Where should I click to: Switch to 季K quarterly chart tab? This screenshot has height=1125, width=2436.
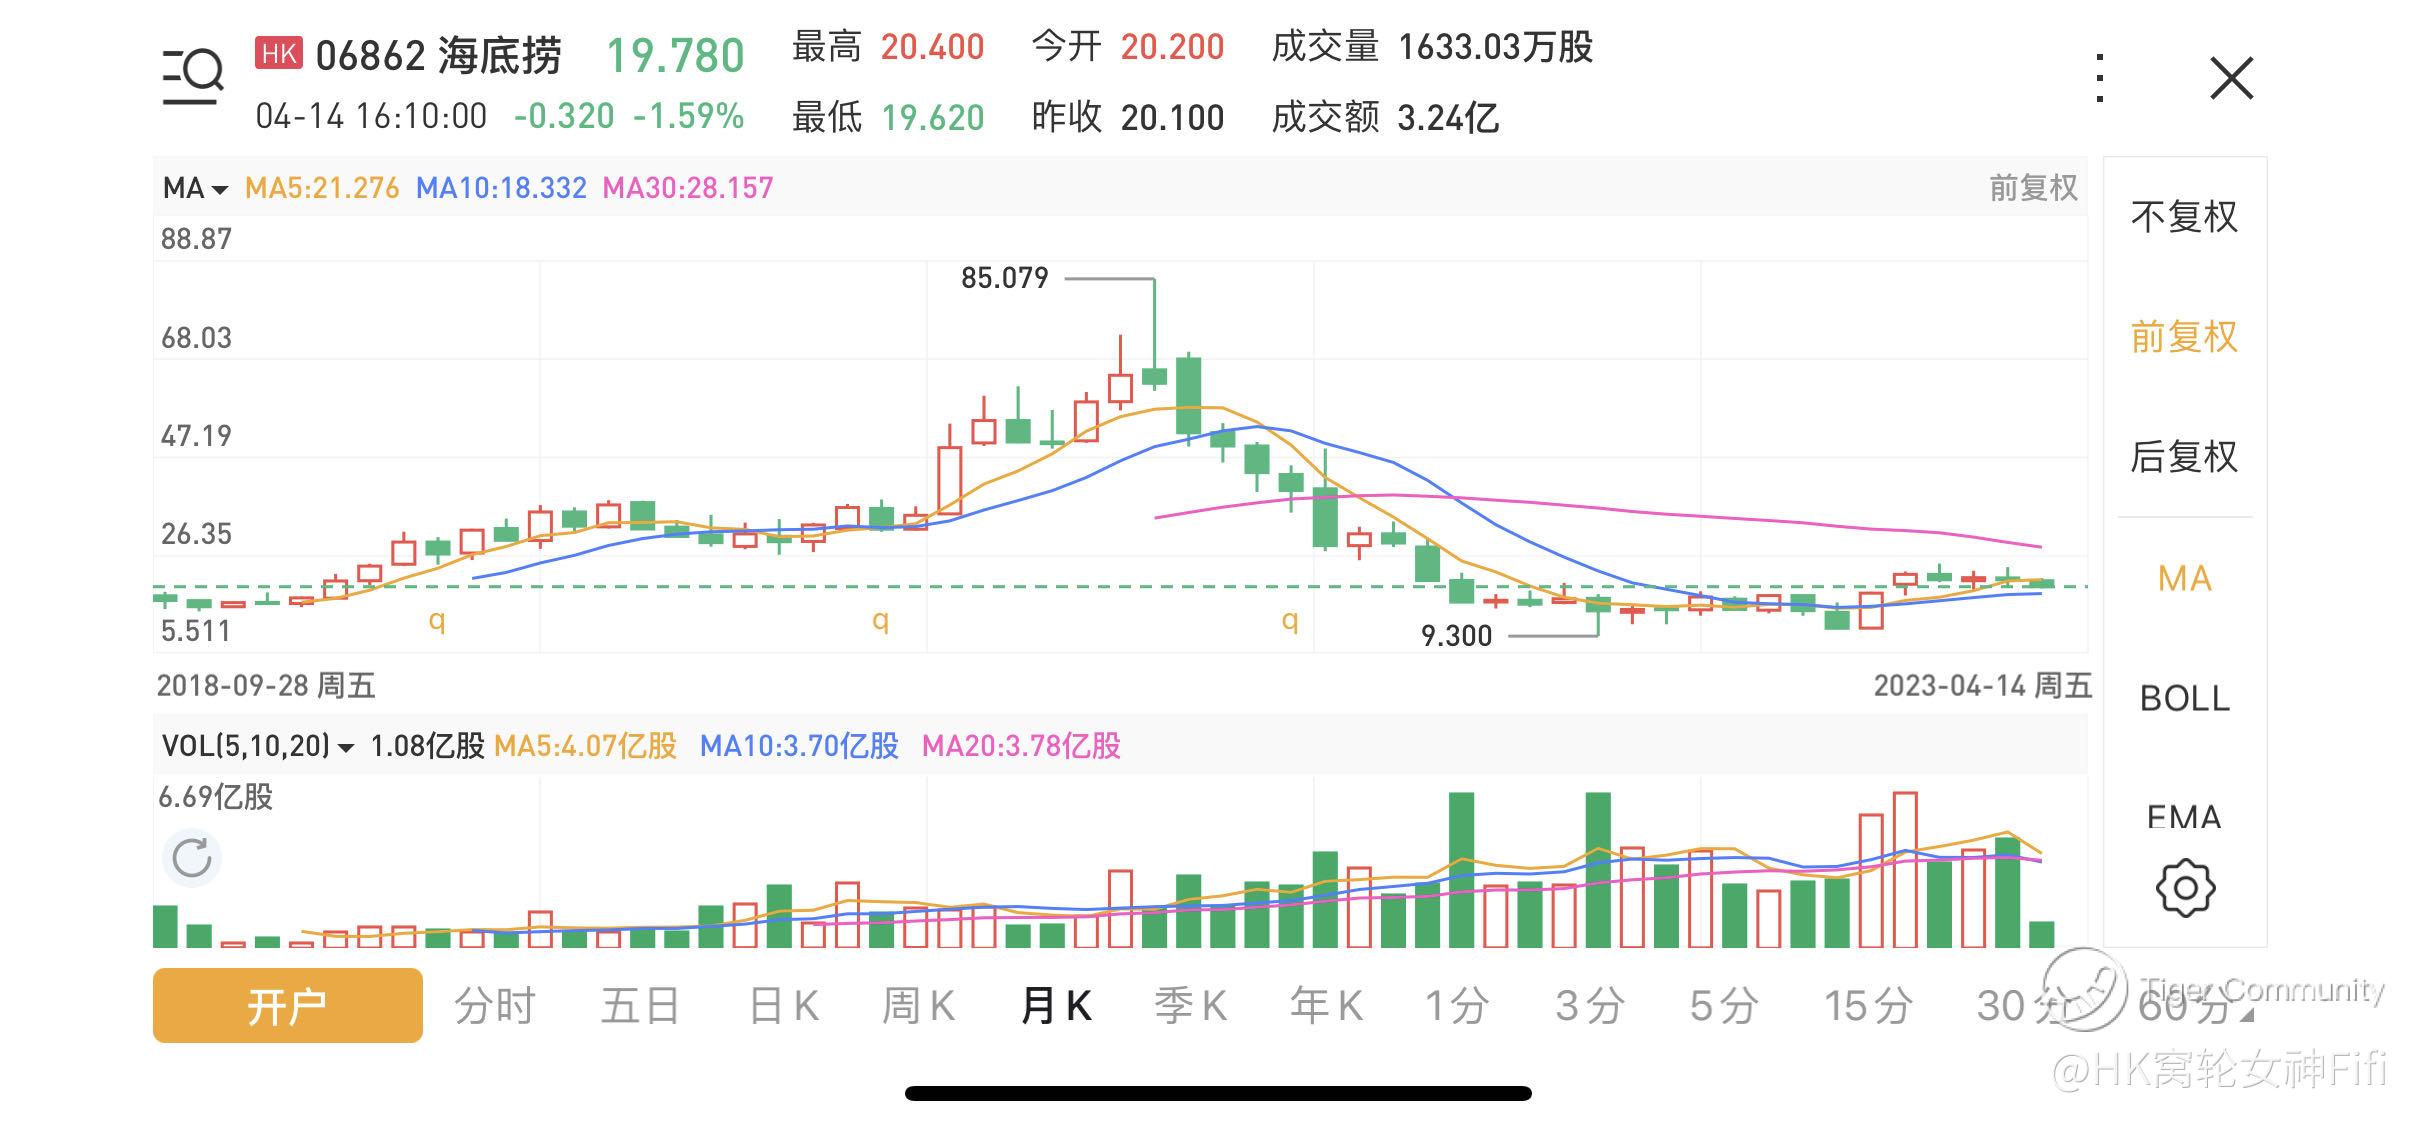tap(1190, 1006)
